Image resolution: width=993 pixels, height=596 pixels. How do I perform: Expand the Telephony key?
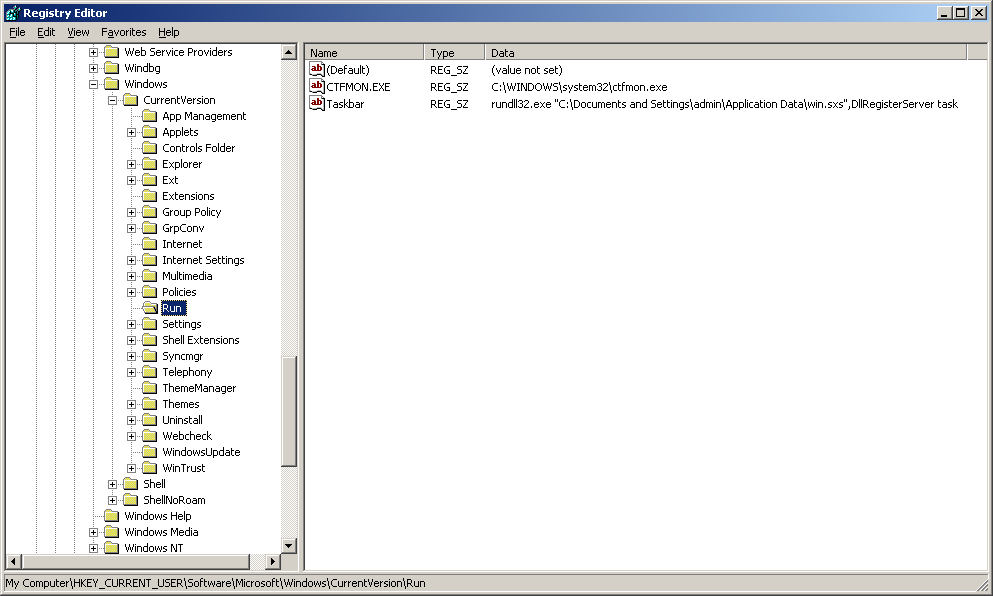tap(131, 372)
